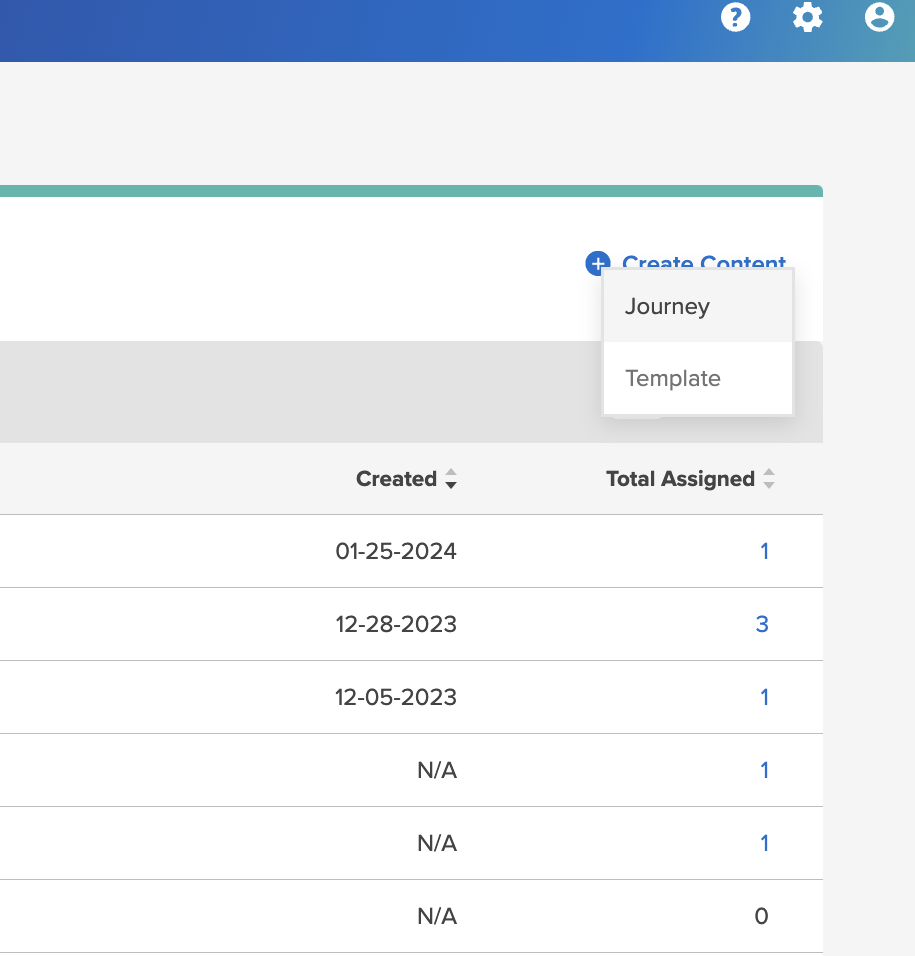Open total assigned link 3 for 12-28-2023
Image resolution: width=915 pixels, height=956 pixels.
click(x=762, y=624)
